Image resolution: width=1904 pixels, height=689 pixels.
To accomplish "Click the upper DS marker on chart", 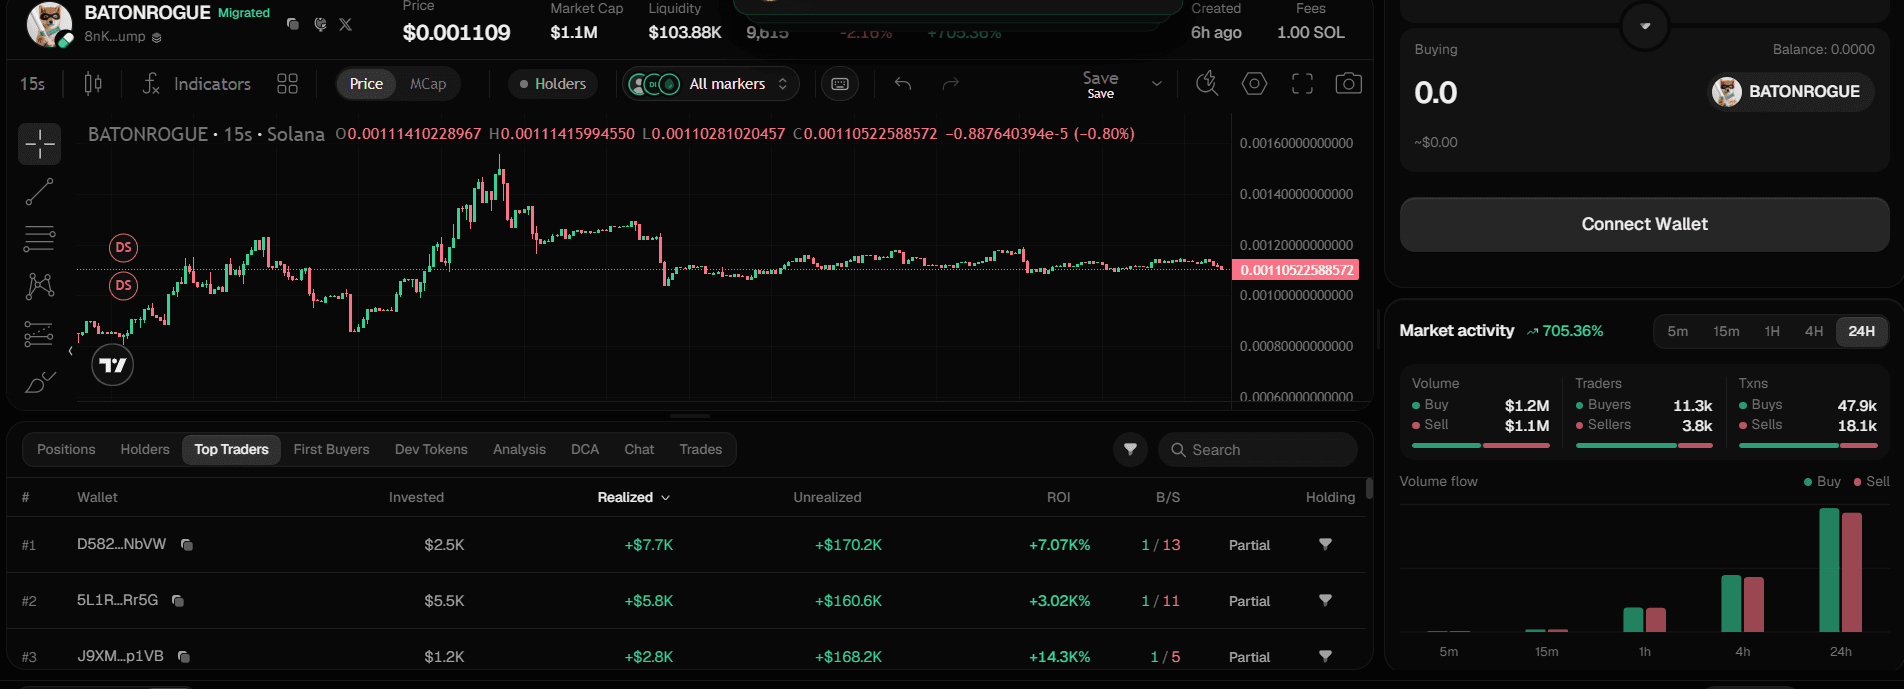I will [x=123, y=247].
